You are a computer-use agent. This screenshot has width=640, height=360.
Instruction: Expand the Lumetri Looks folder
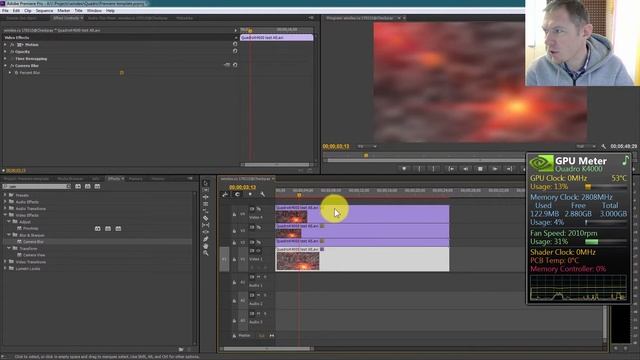click(x=5, y=269)
